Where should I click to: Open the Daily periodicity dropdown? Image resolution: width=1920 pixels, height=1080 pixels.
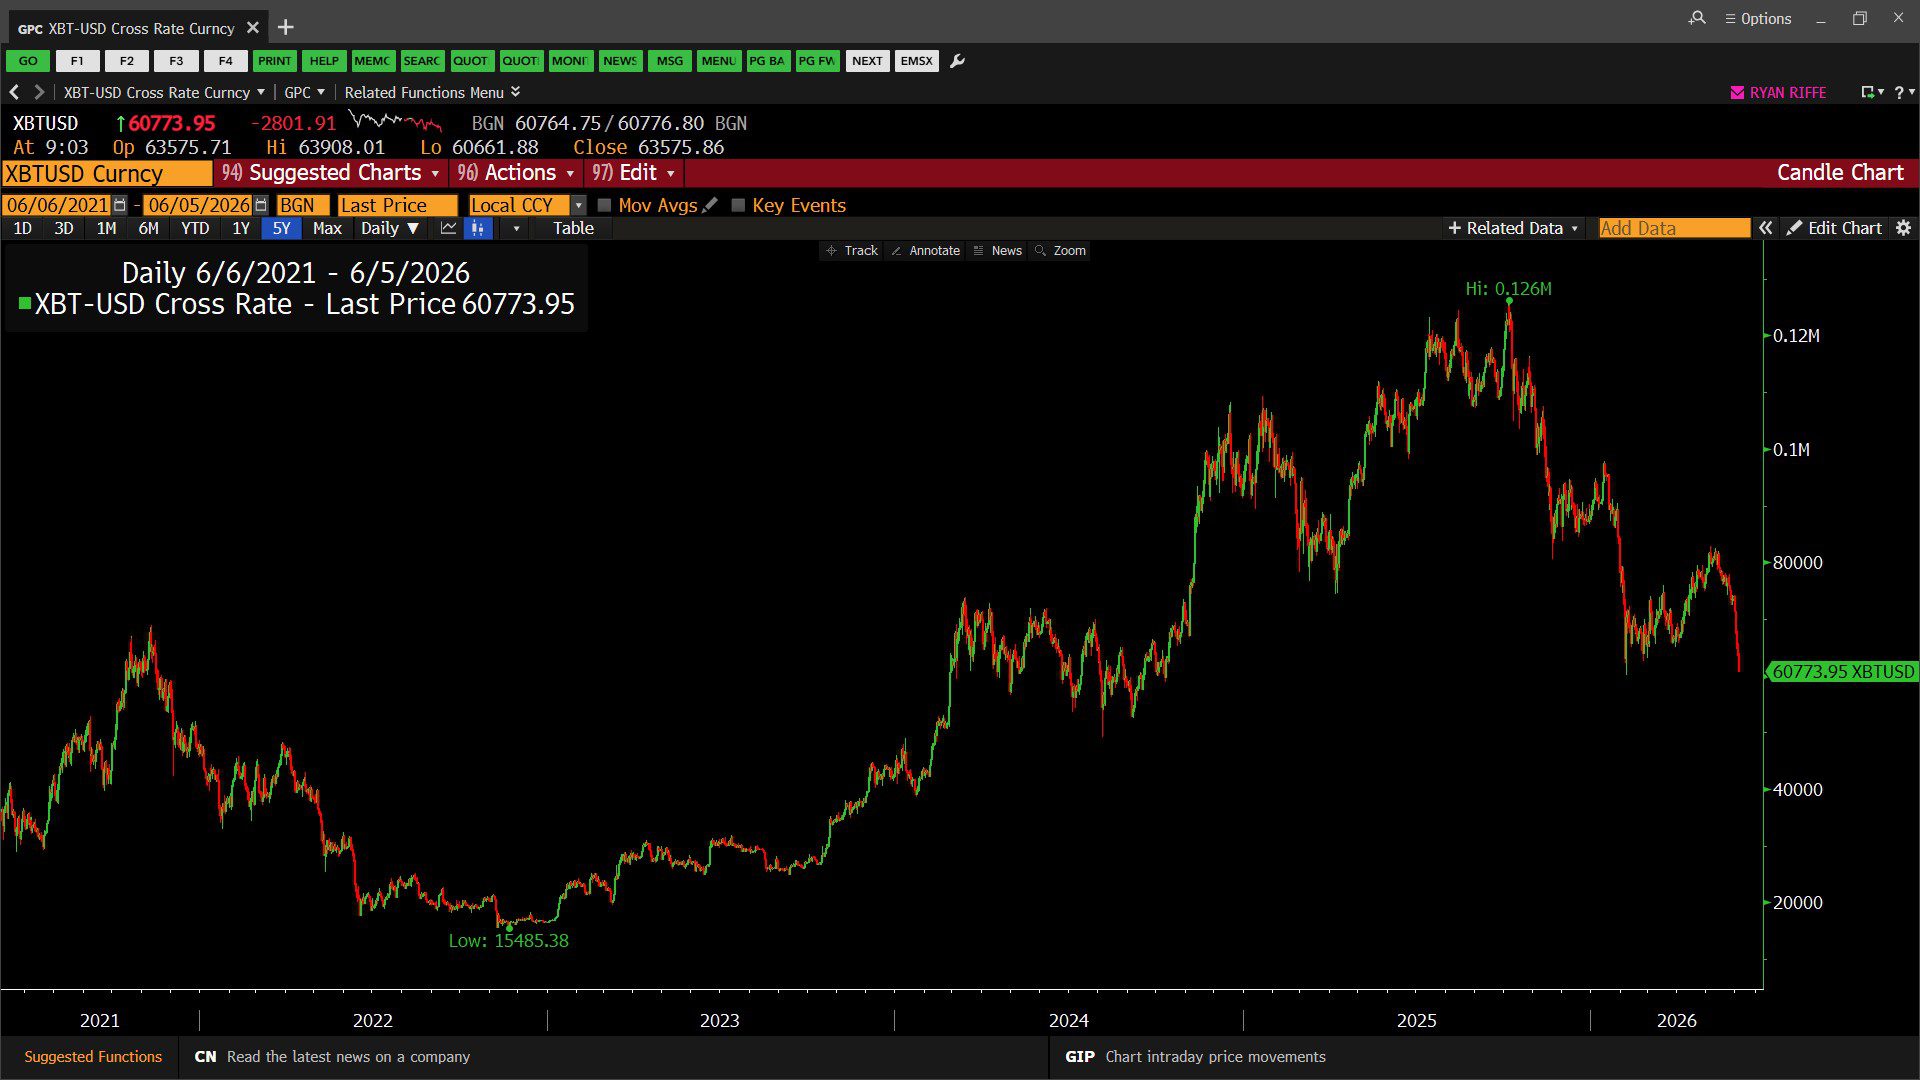pos(390,228)
